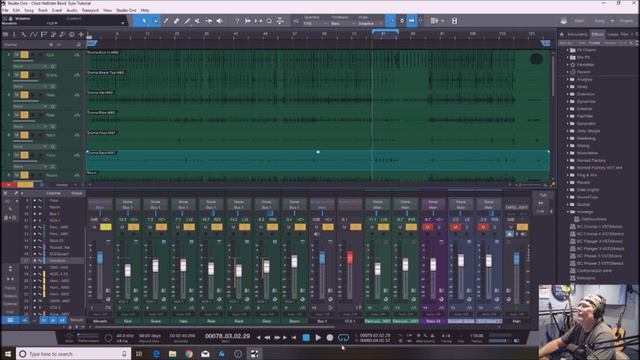Select the Arrow tool in the toolbar

[144, 20]
